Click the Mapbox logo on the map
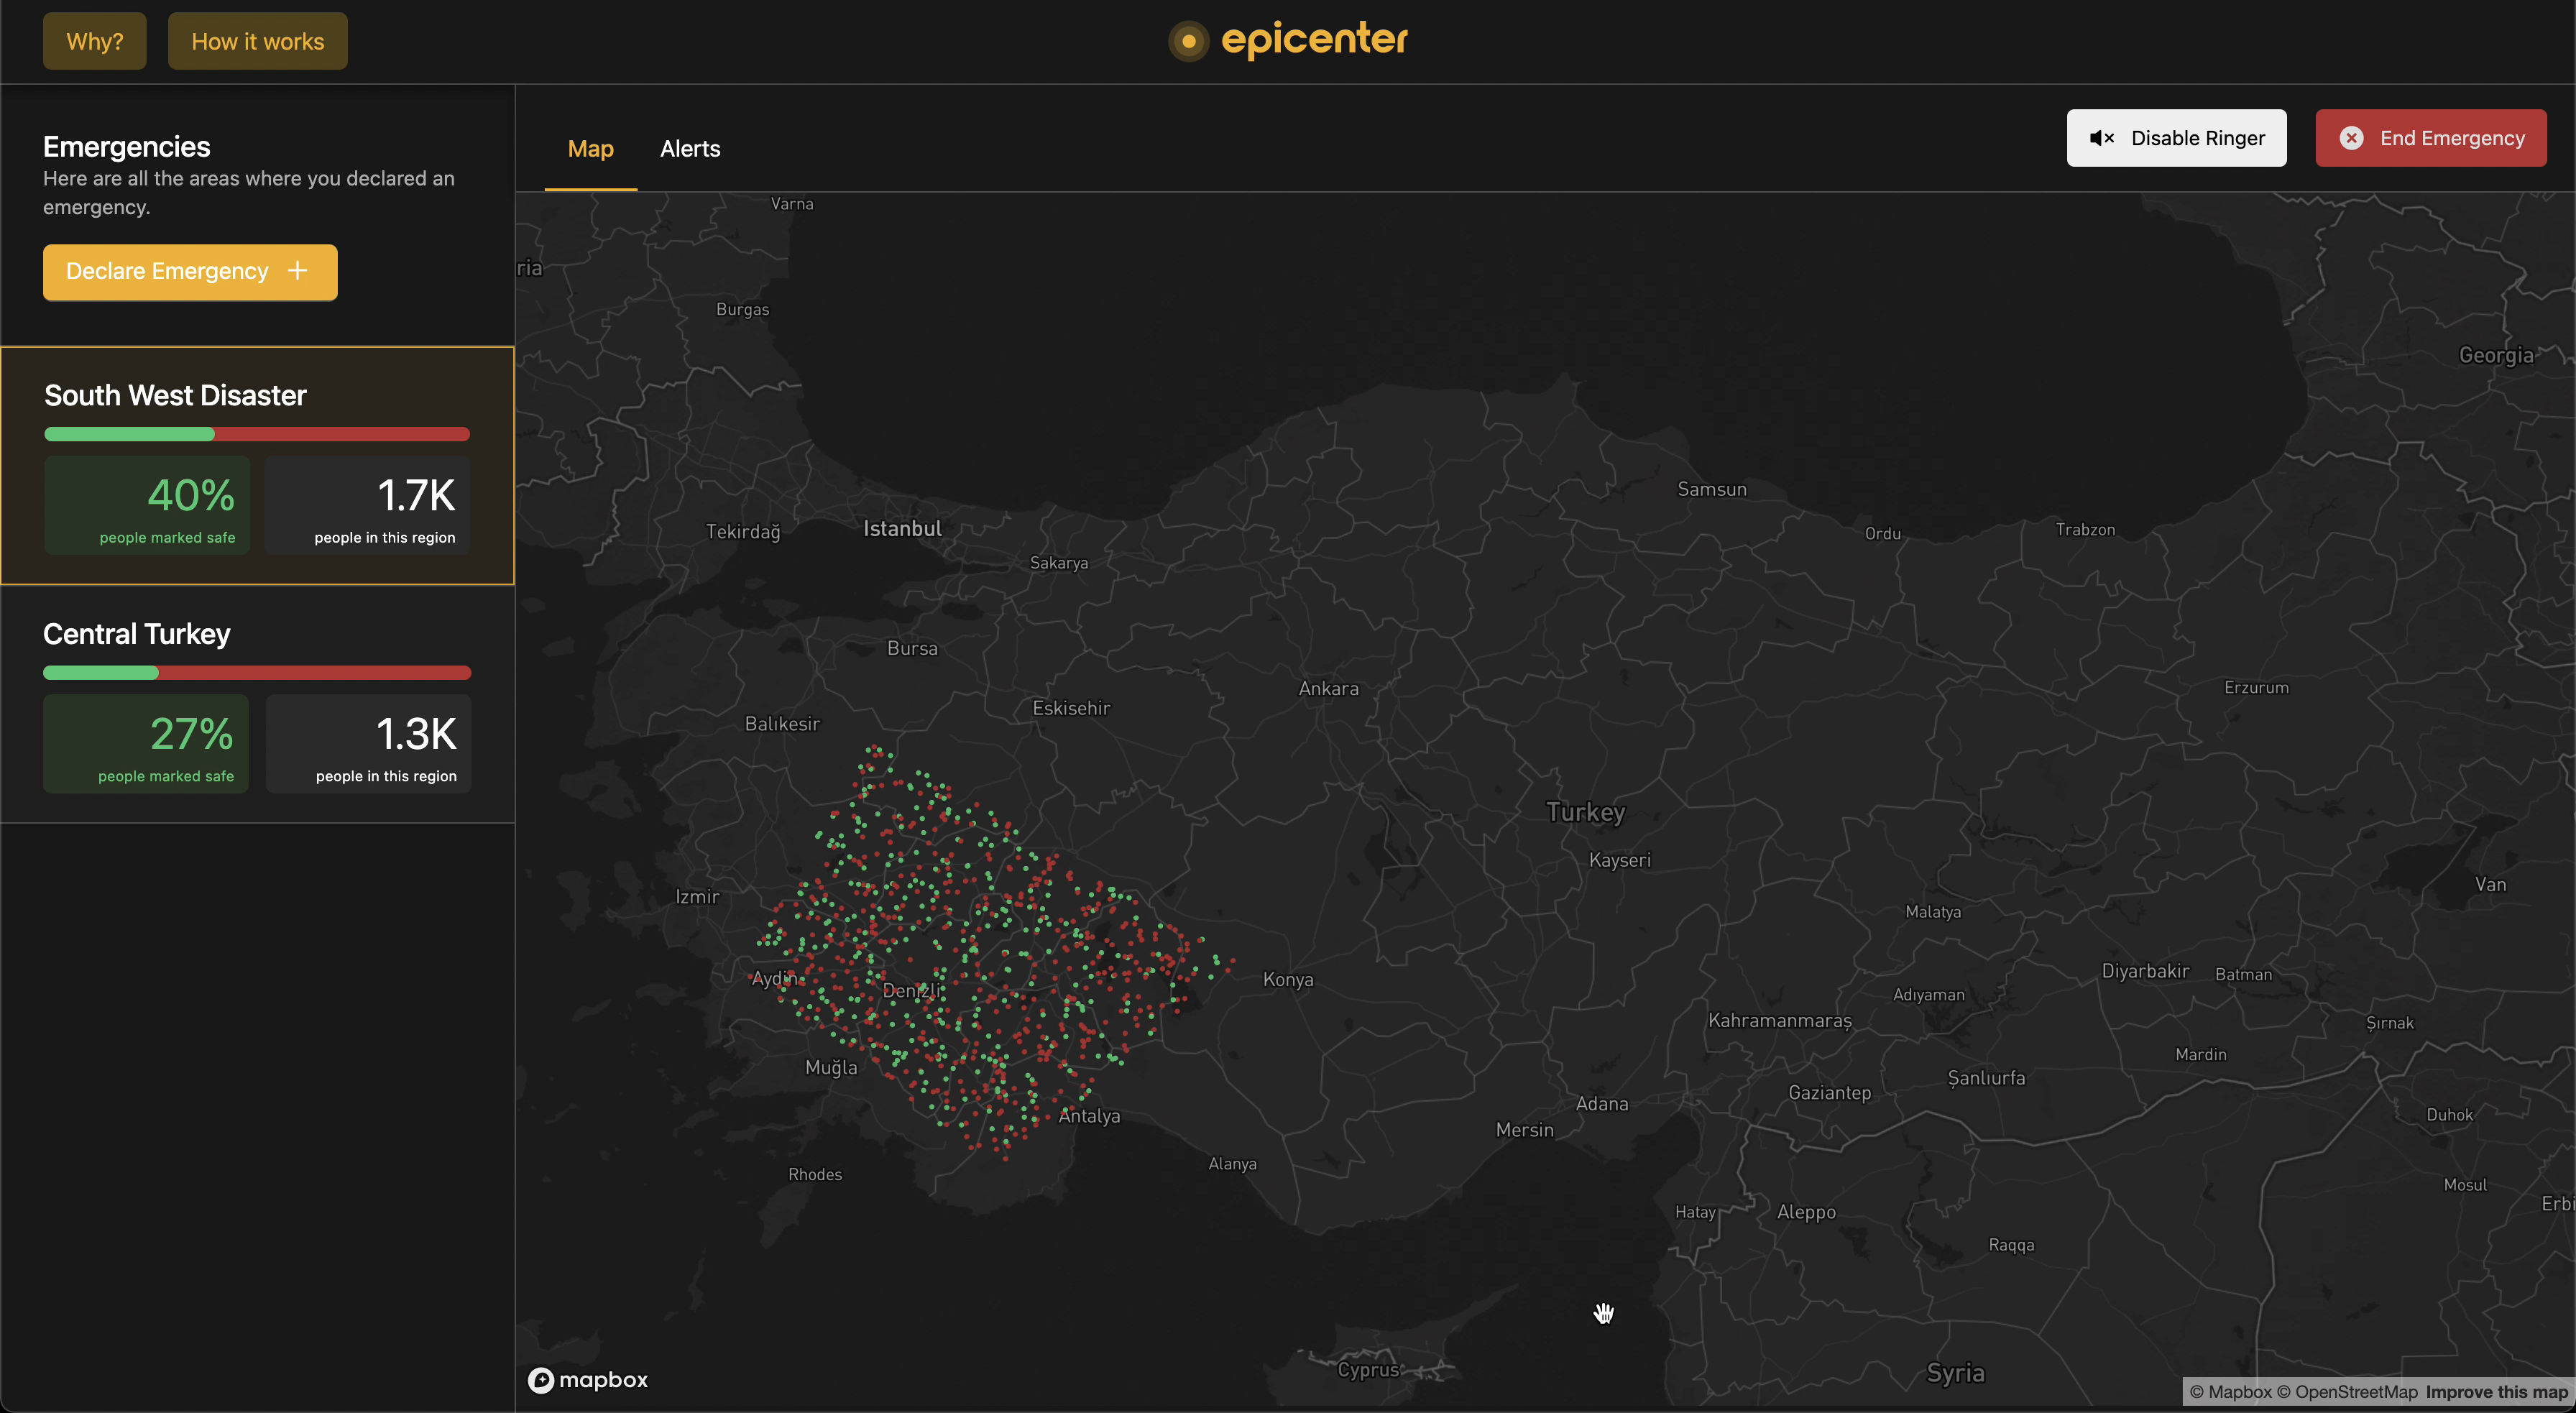This screenshot has height=1413, width=2576. point(588,1380)
